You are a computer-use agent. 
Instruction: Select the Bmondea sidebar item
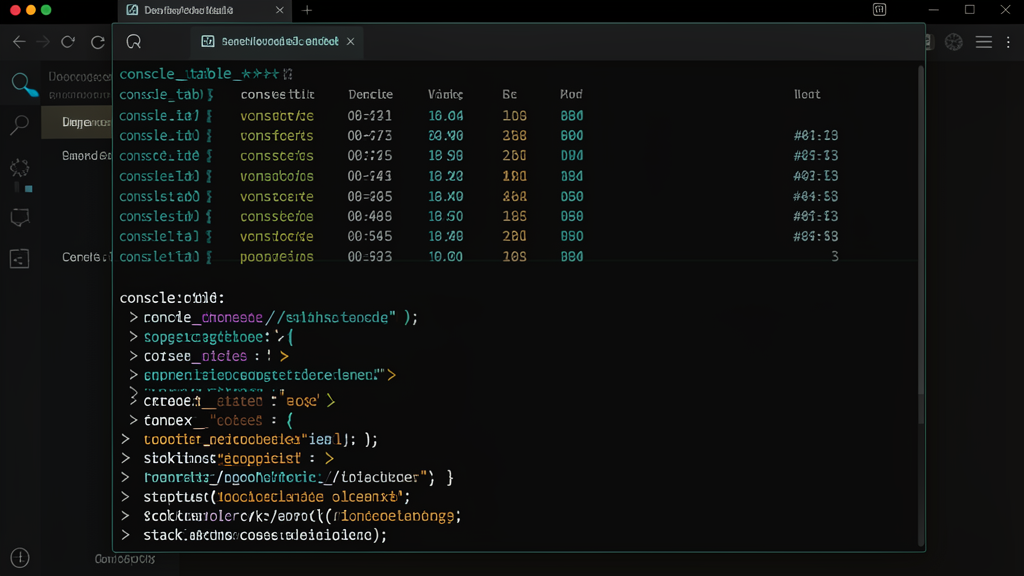87,155
